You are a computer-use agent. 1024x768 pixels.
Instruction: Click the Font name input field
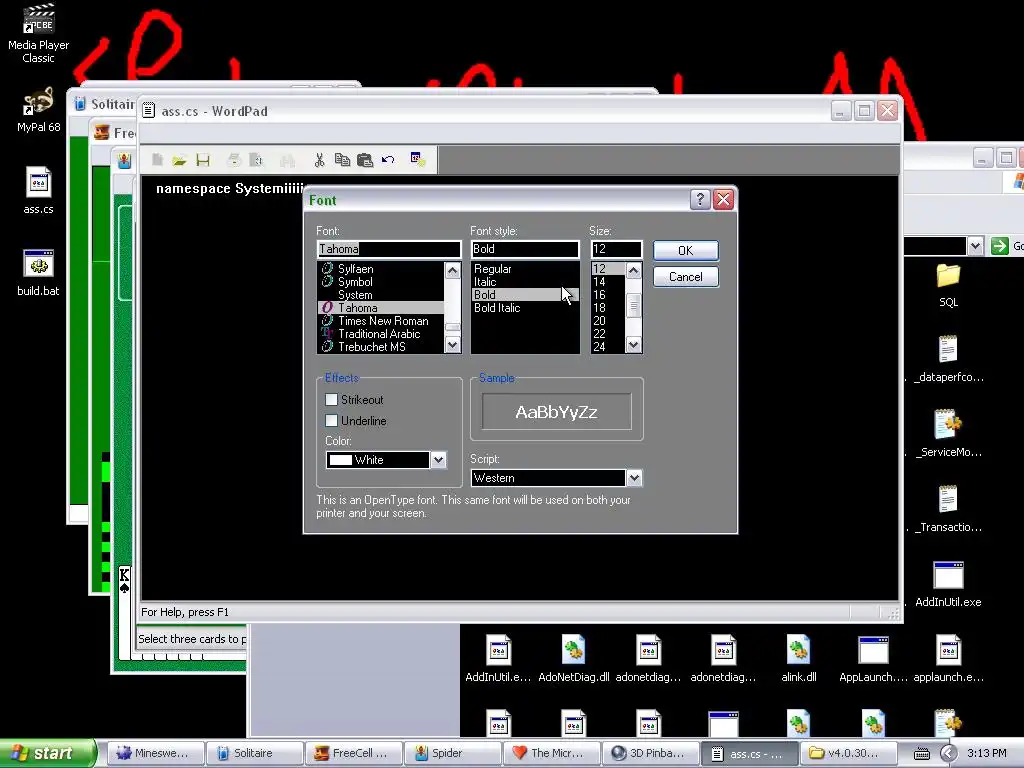[x=389, y=249]
